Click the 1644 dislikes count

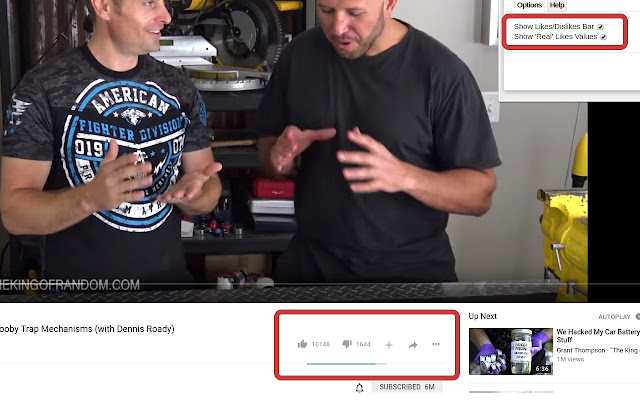pyautogui.click(x=363, y=344)
